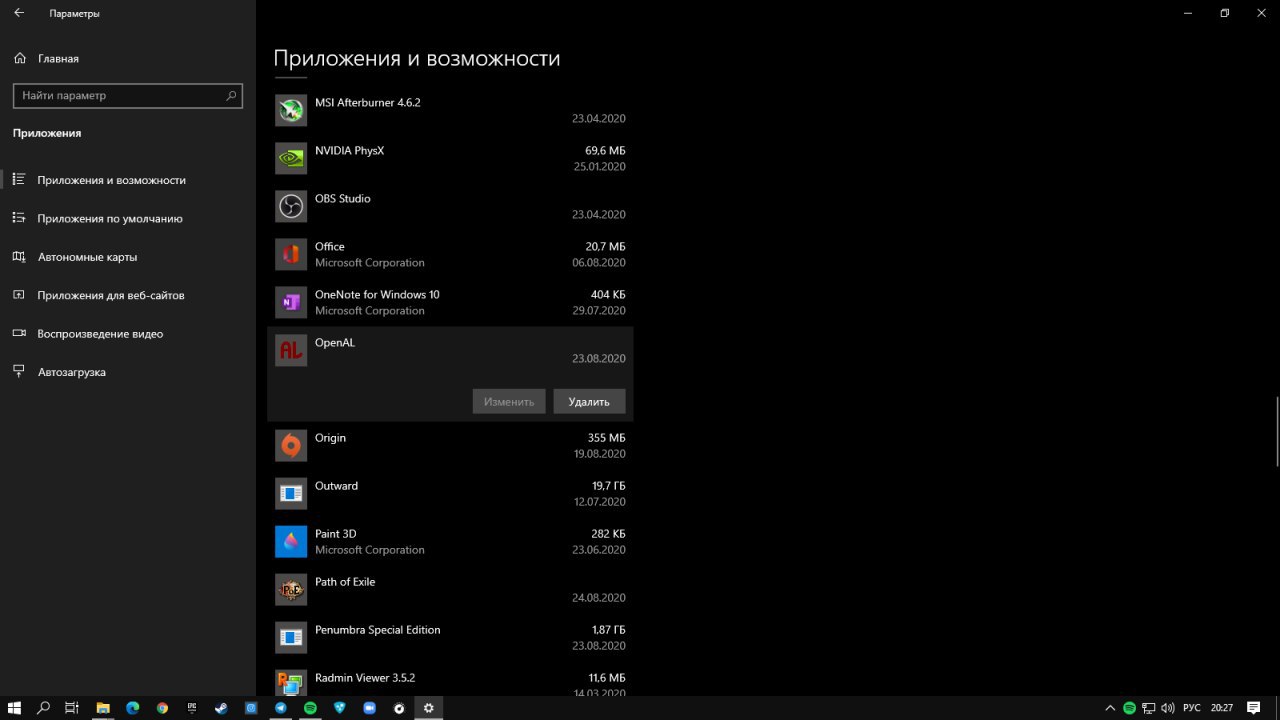
Task: Click the Radmin Viewer app icon
Action: (291, 682)
